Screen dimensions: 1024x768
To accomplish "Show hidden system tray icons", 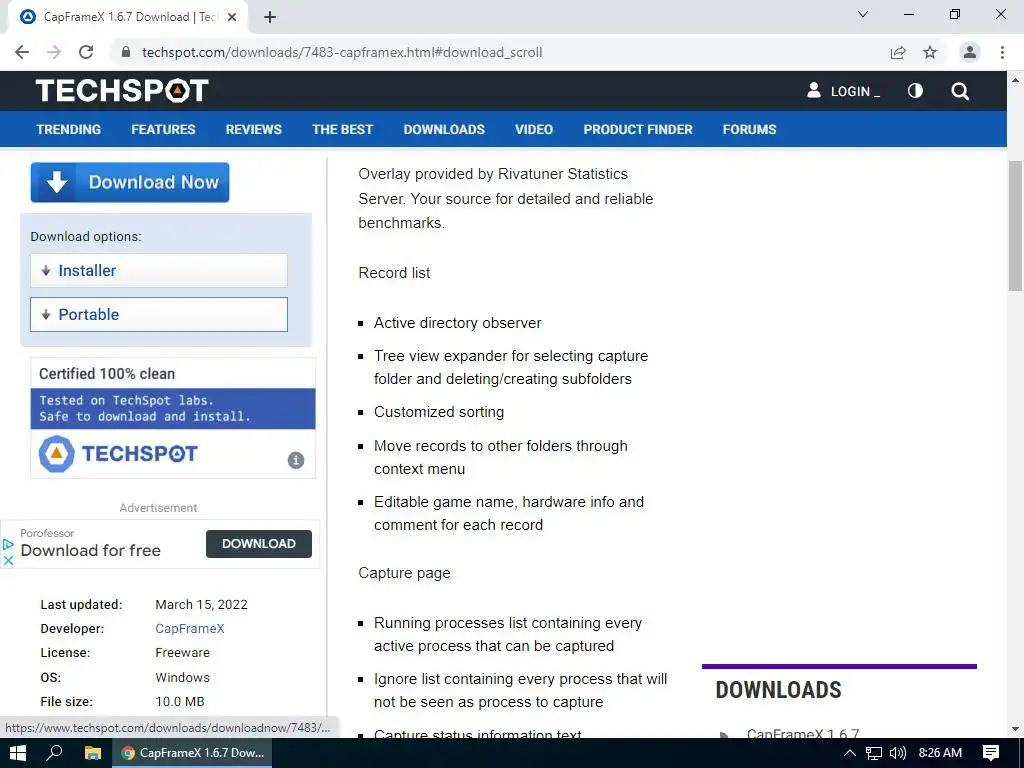I will tap(850, 753).
